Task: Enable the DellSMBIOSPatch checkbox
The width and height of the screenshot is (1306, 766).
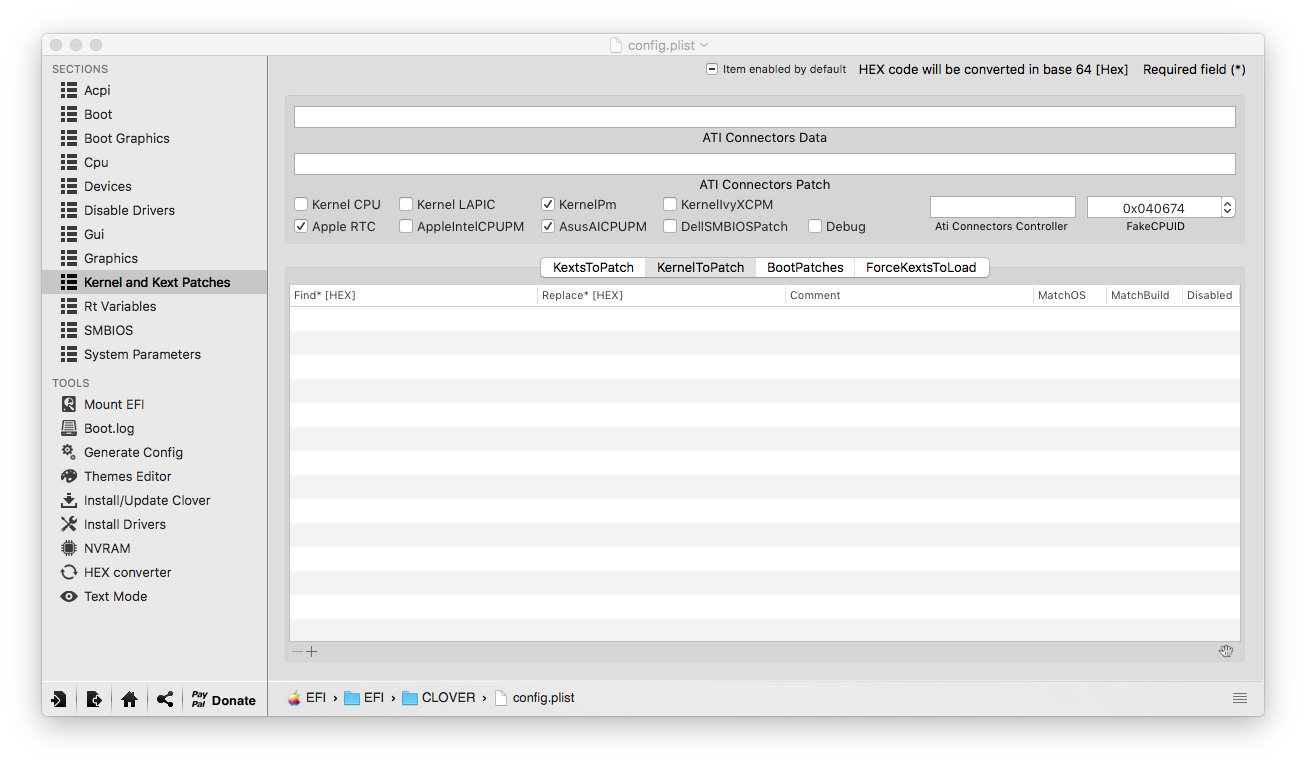Action: click(x=670, y=226)
